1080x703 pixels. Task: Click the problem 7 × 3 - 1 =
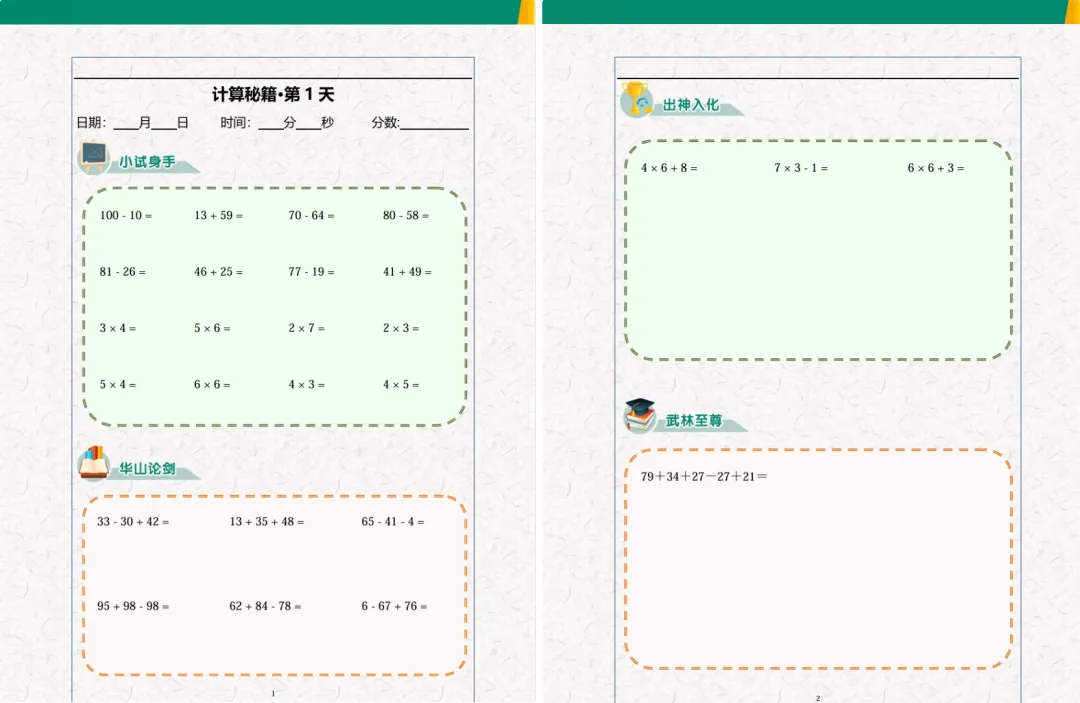[801, 168]
